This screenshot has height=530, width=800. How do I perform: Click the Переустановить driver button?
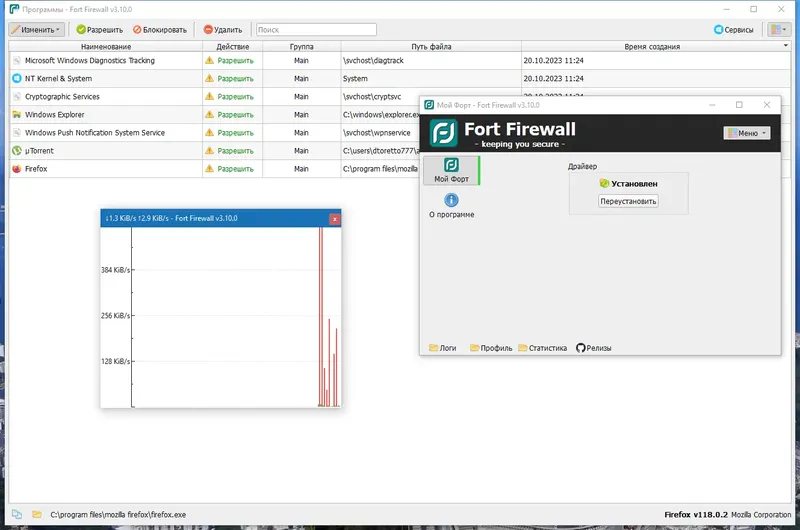(x=628, y=201)
